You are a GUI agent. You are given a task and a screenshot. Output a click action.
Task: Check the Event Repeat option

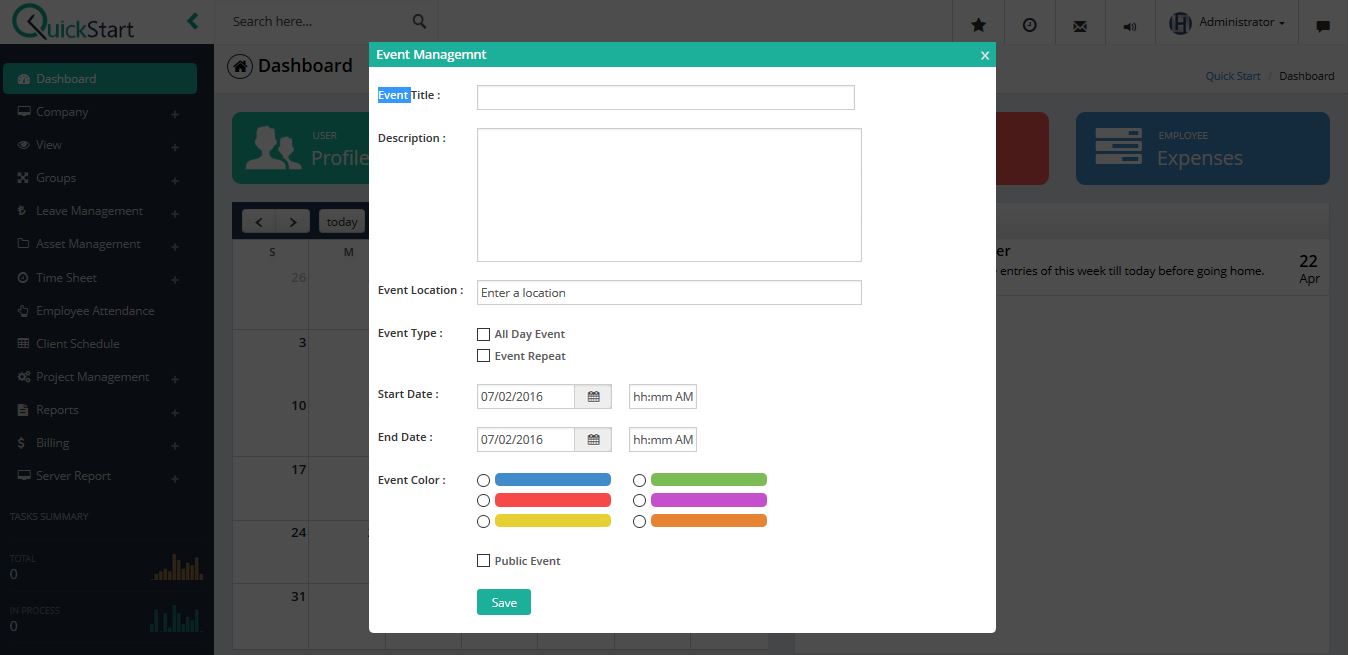[x=484, y=355]
